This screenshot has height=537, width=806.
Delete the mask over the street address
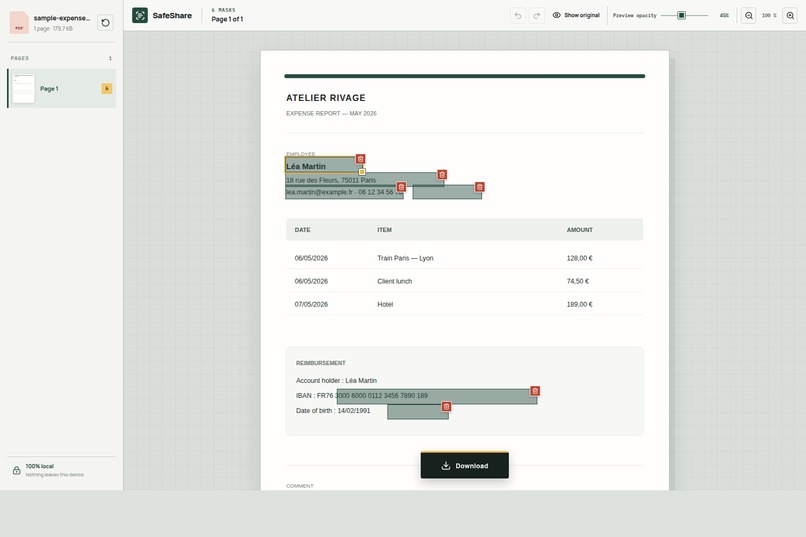tap(442, 175)
